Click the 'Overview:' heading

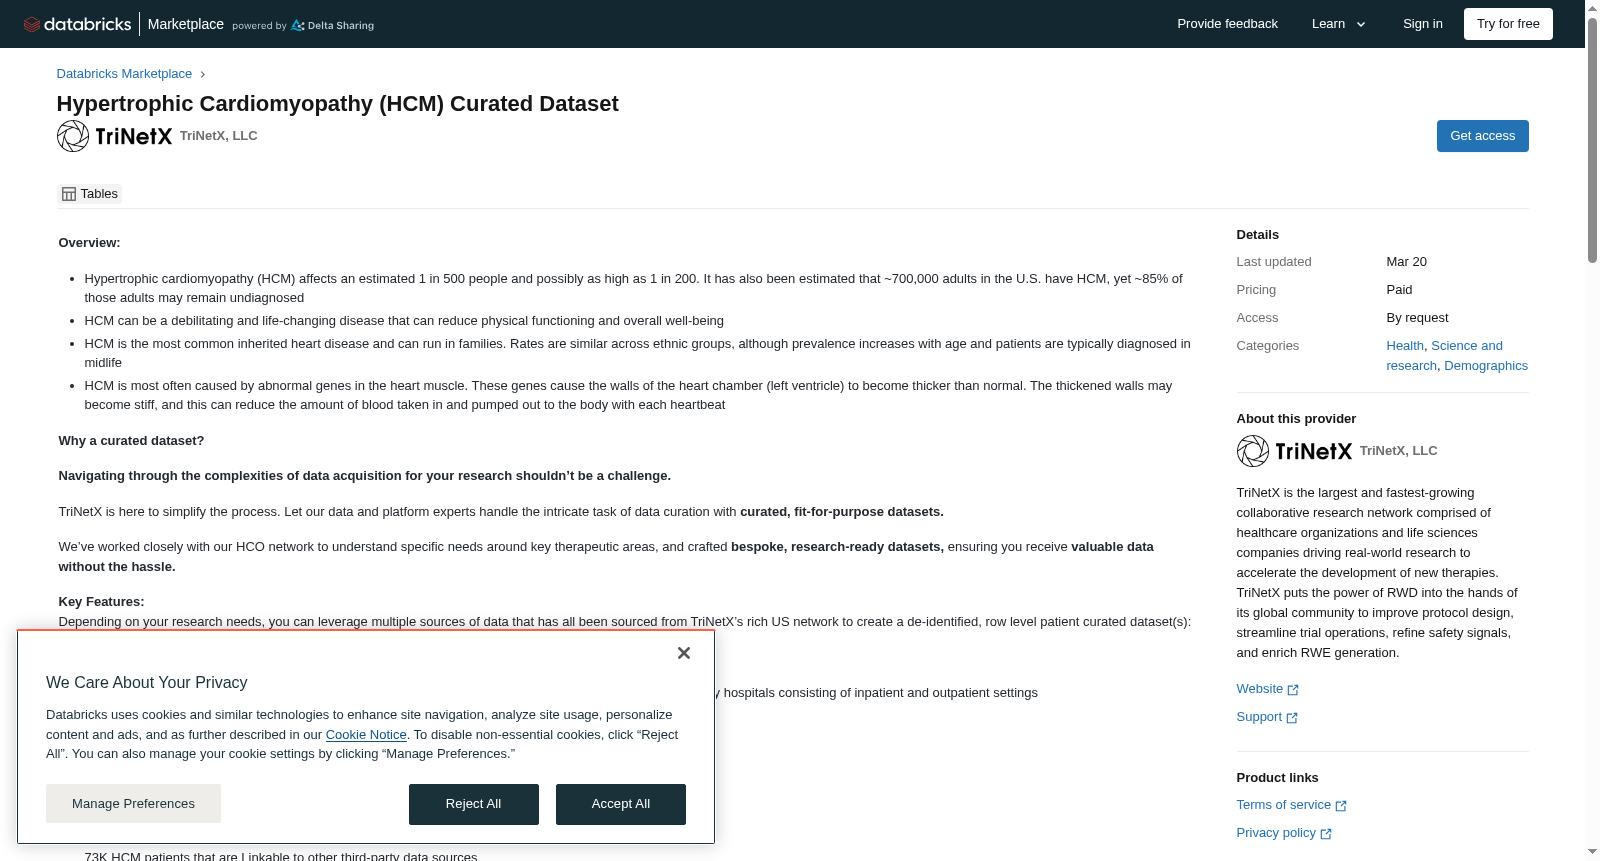pos(89,243)
